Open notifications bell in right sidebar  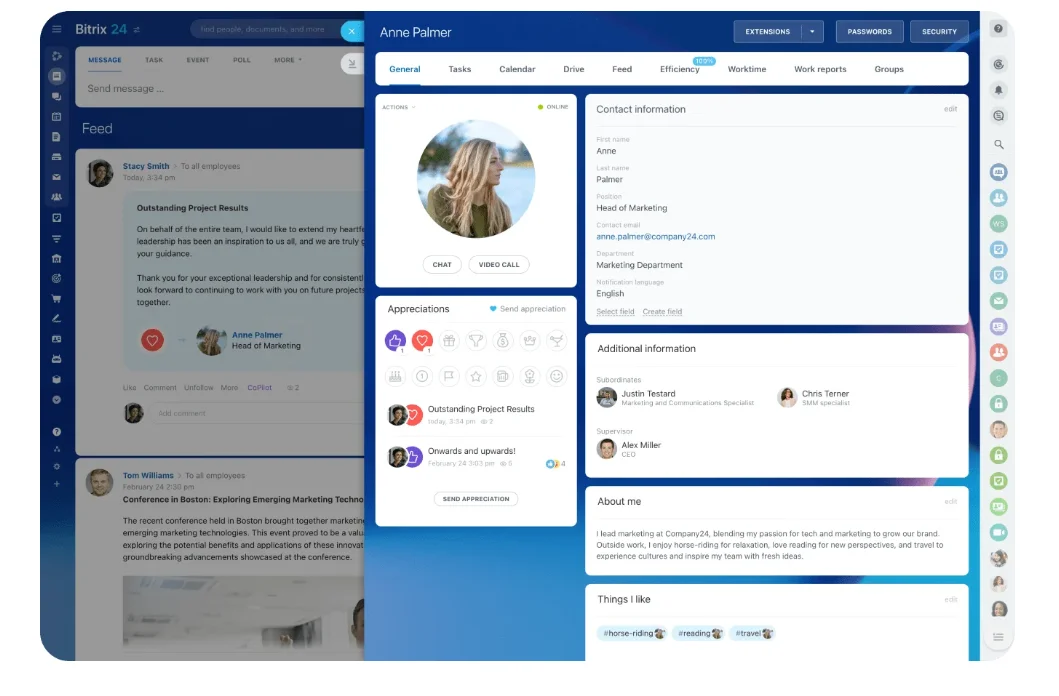998,90
